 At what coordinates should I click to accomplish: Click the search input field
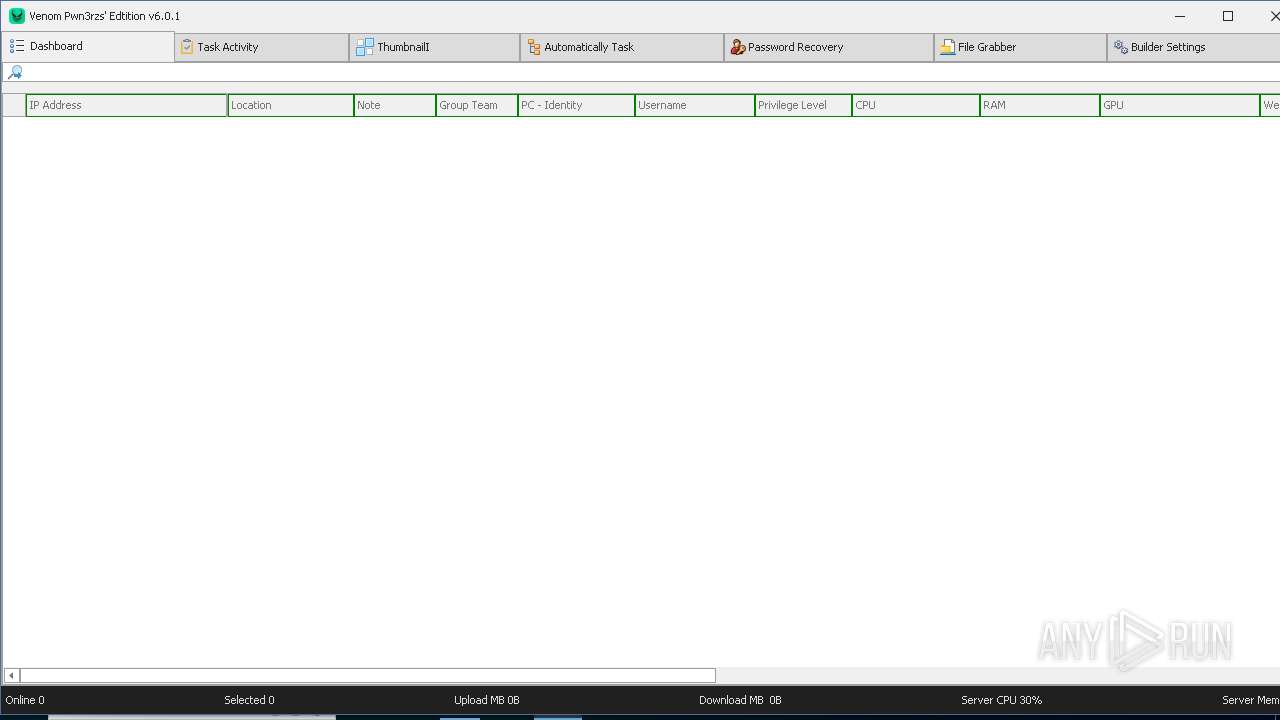click(650, 72)
